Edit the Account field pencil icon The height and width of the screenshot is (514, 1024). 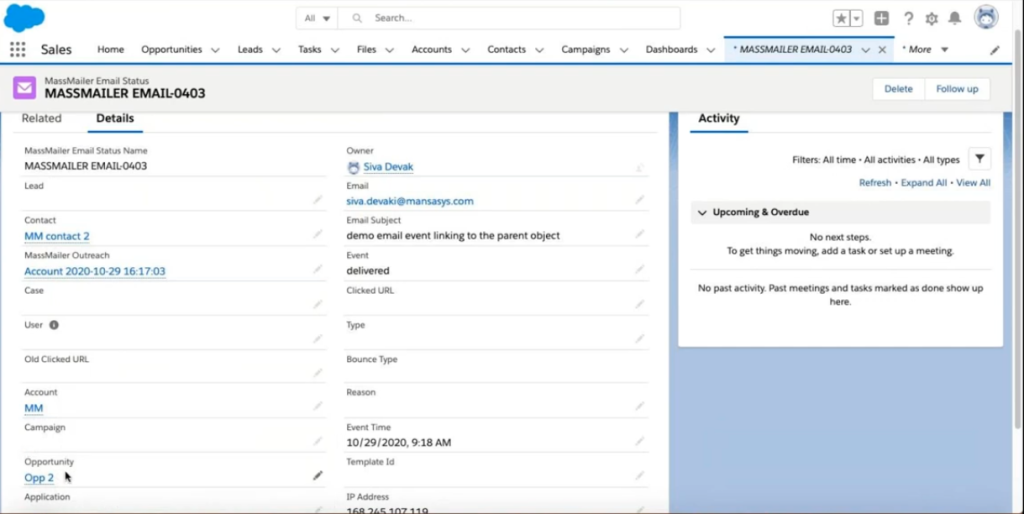[x=317, y=406]
